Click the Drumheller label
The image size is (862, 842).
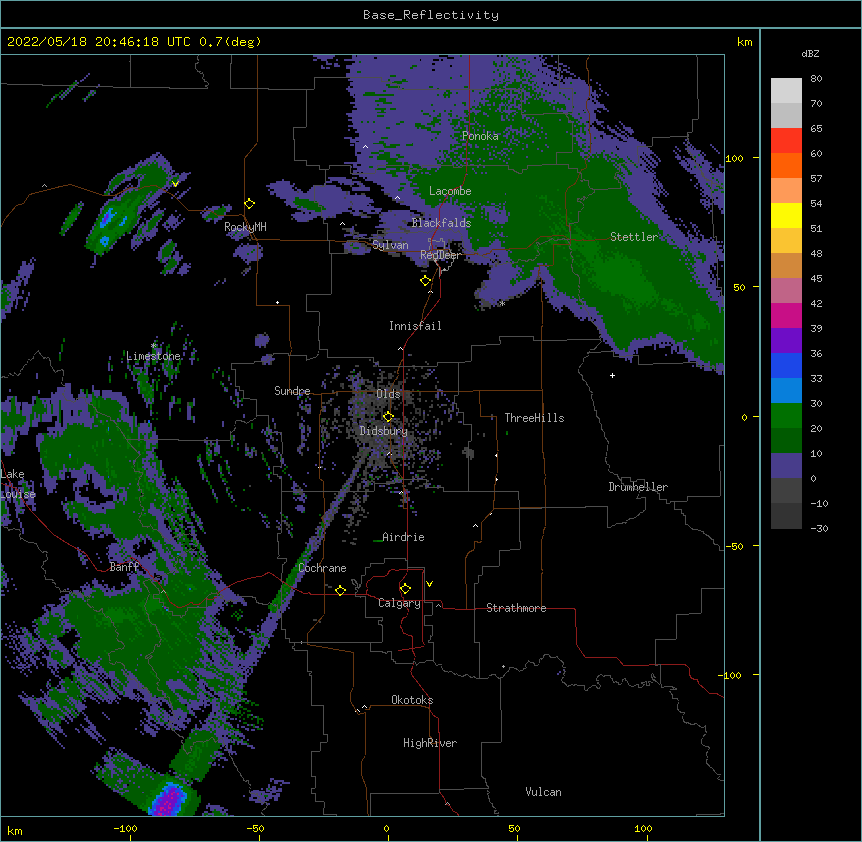(638, 487)
